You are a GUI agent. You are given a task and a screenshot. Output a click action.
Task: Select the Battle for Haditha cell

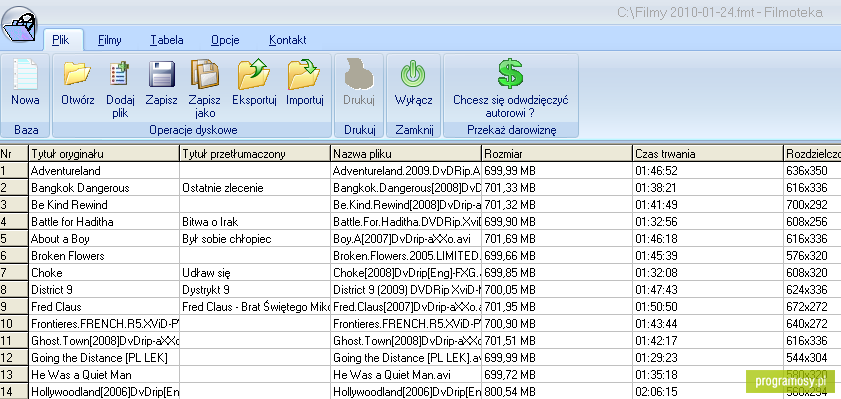104,222
